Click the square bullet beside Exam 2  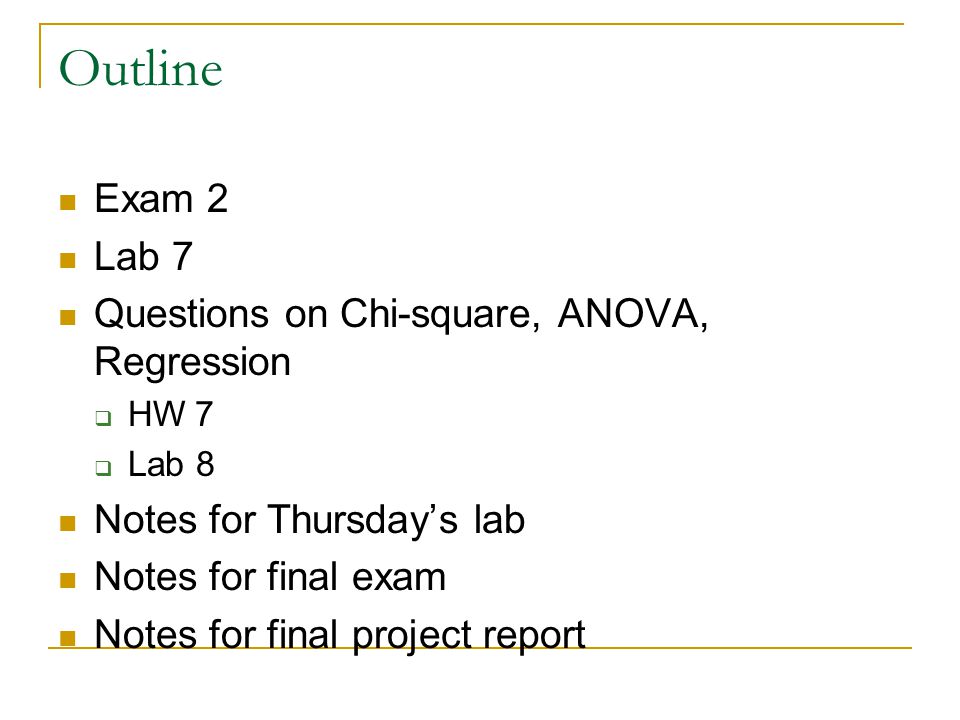coord(68,203)
